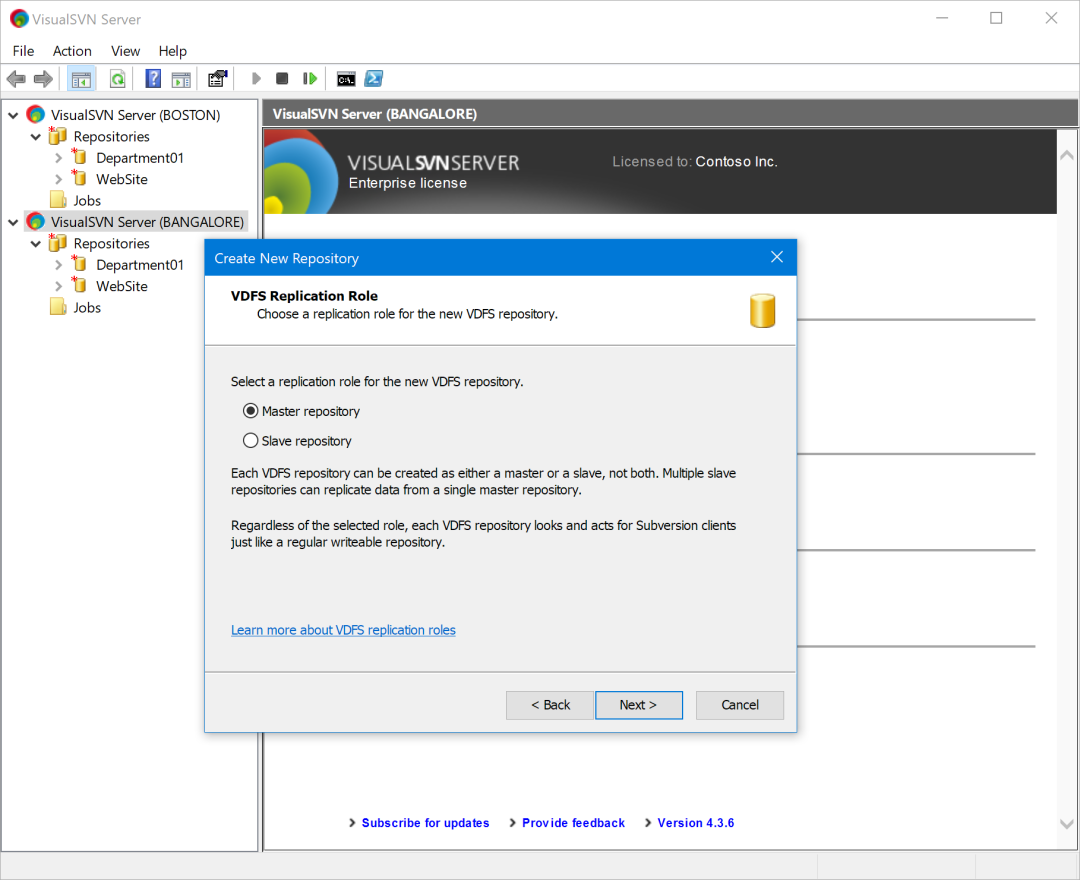Screen dimensions: 1080x880
Task: Click the Properties toolbar icon
Action: point(218,79)
